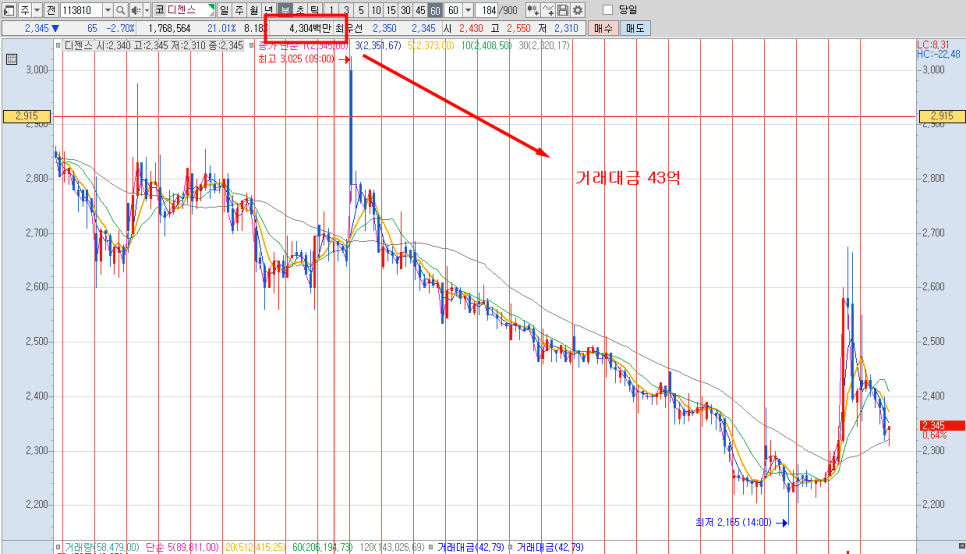Open the custom interval dropdown arrow
966x554 pixels.
(468, 10)
